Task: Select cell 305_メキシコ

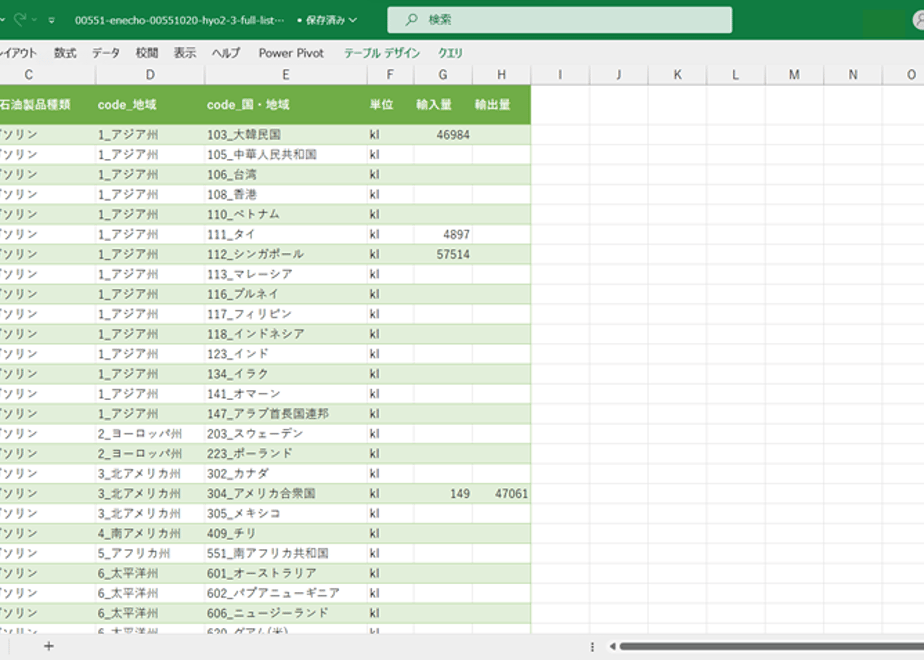Action: pos(285,513)
